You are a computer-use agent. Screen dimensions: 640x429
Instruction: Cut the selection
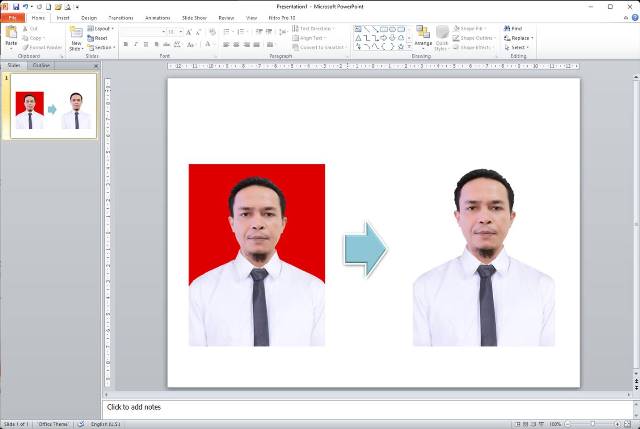pyautogui.click(x=30, y=29)
